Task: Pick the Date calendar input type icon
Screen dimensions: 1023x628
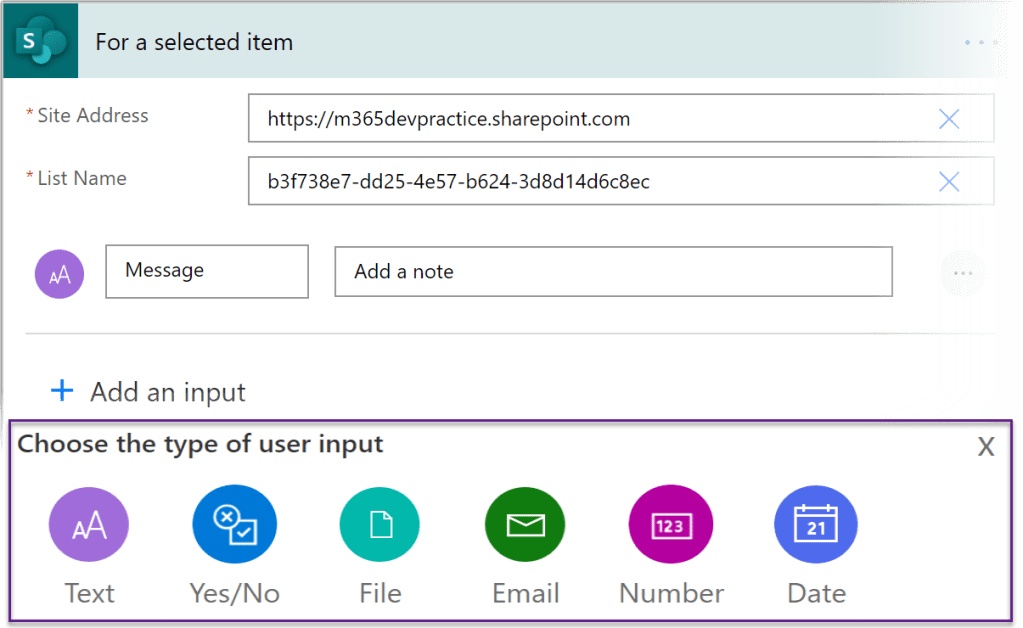Action: pos(816,525)
